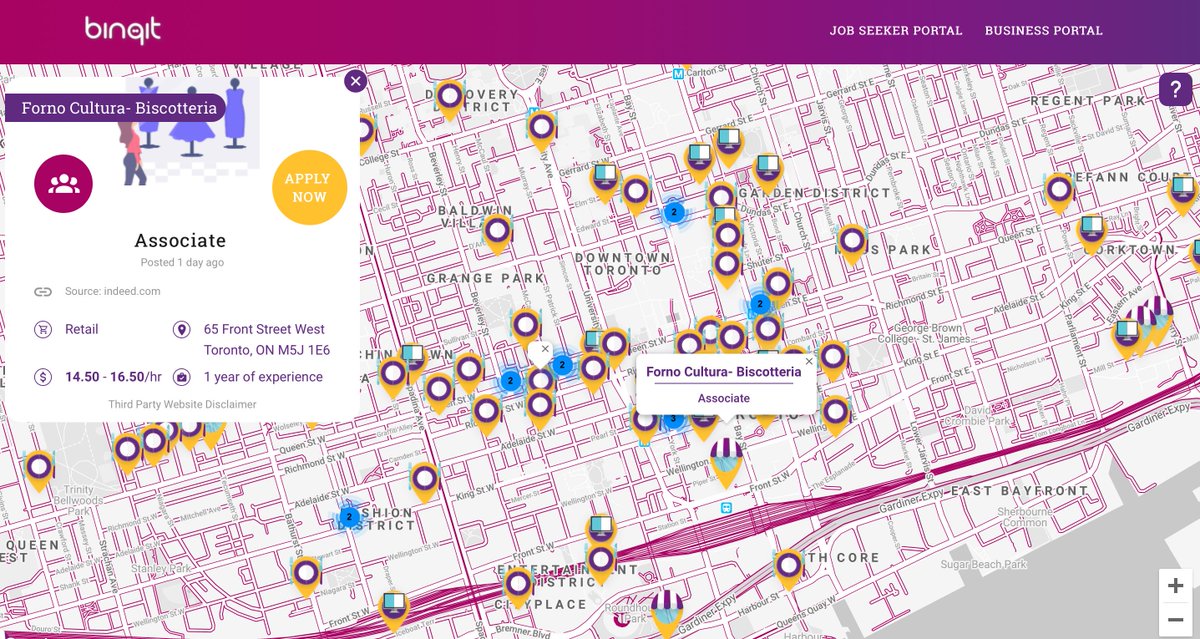
Task: Zoom out of the map with minus
Action: click(x=1176, y=620)
